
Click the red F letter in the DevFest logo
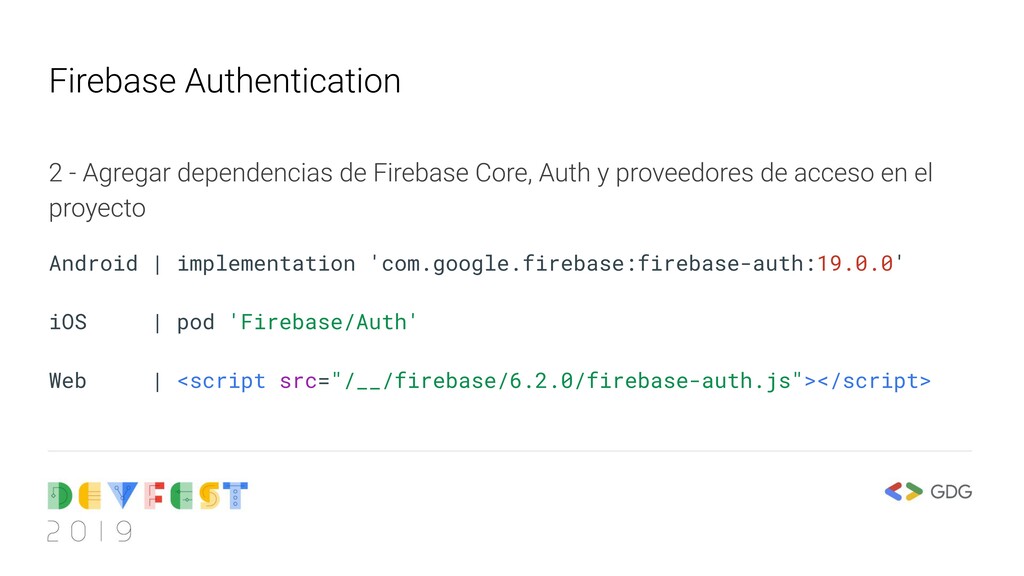[154, 496]
